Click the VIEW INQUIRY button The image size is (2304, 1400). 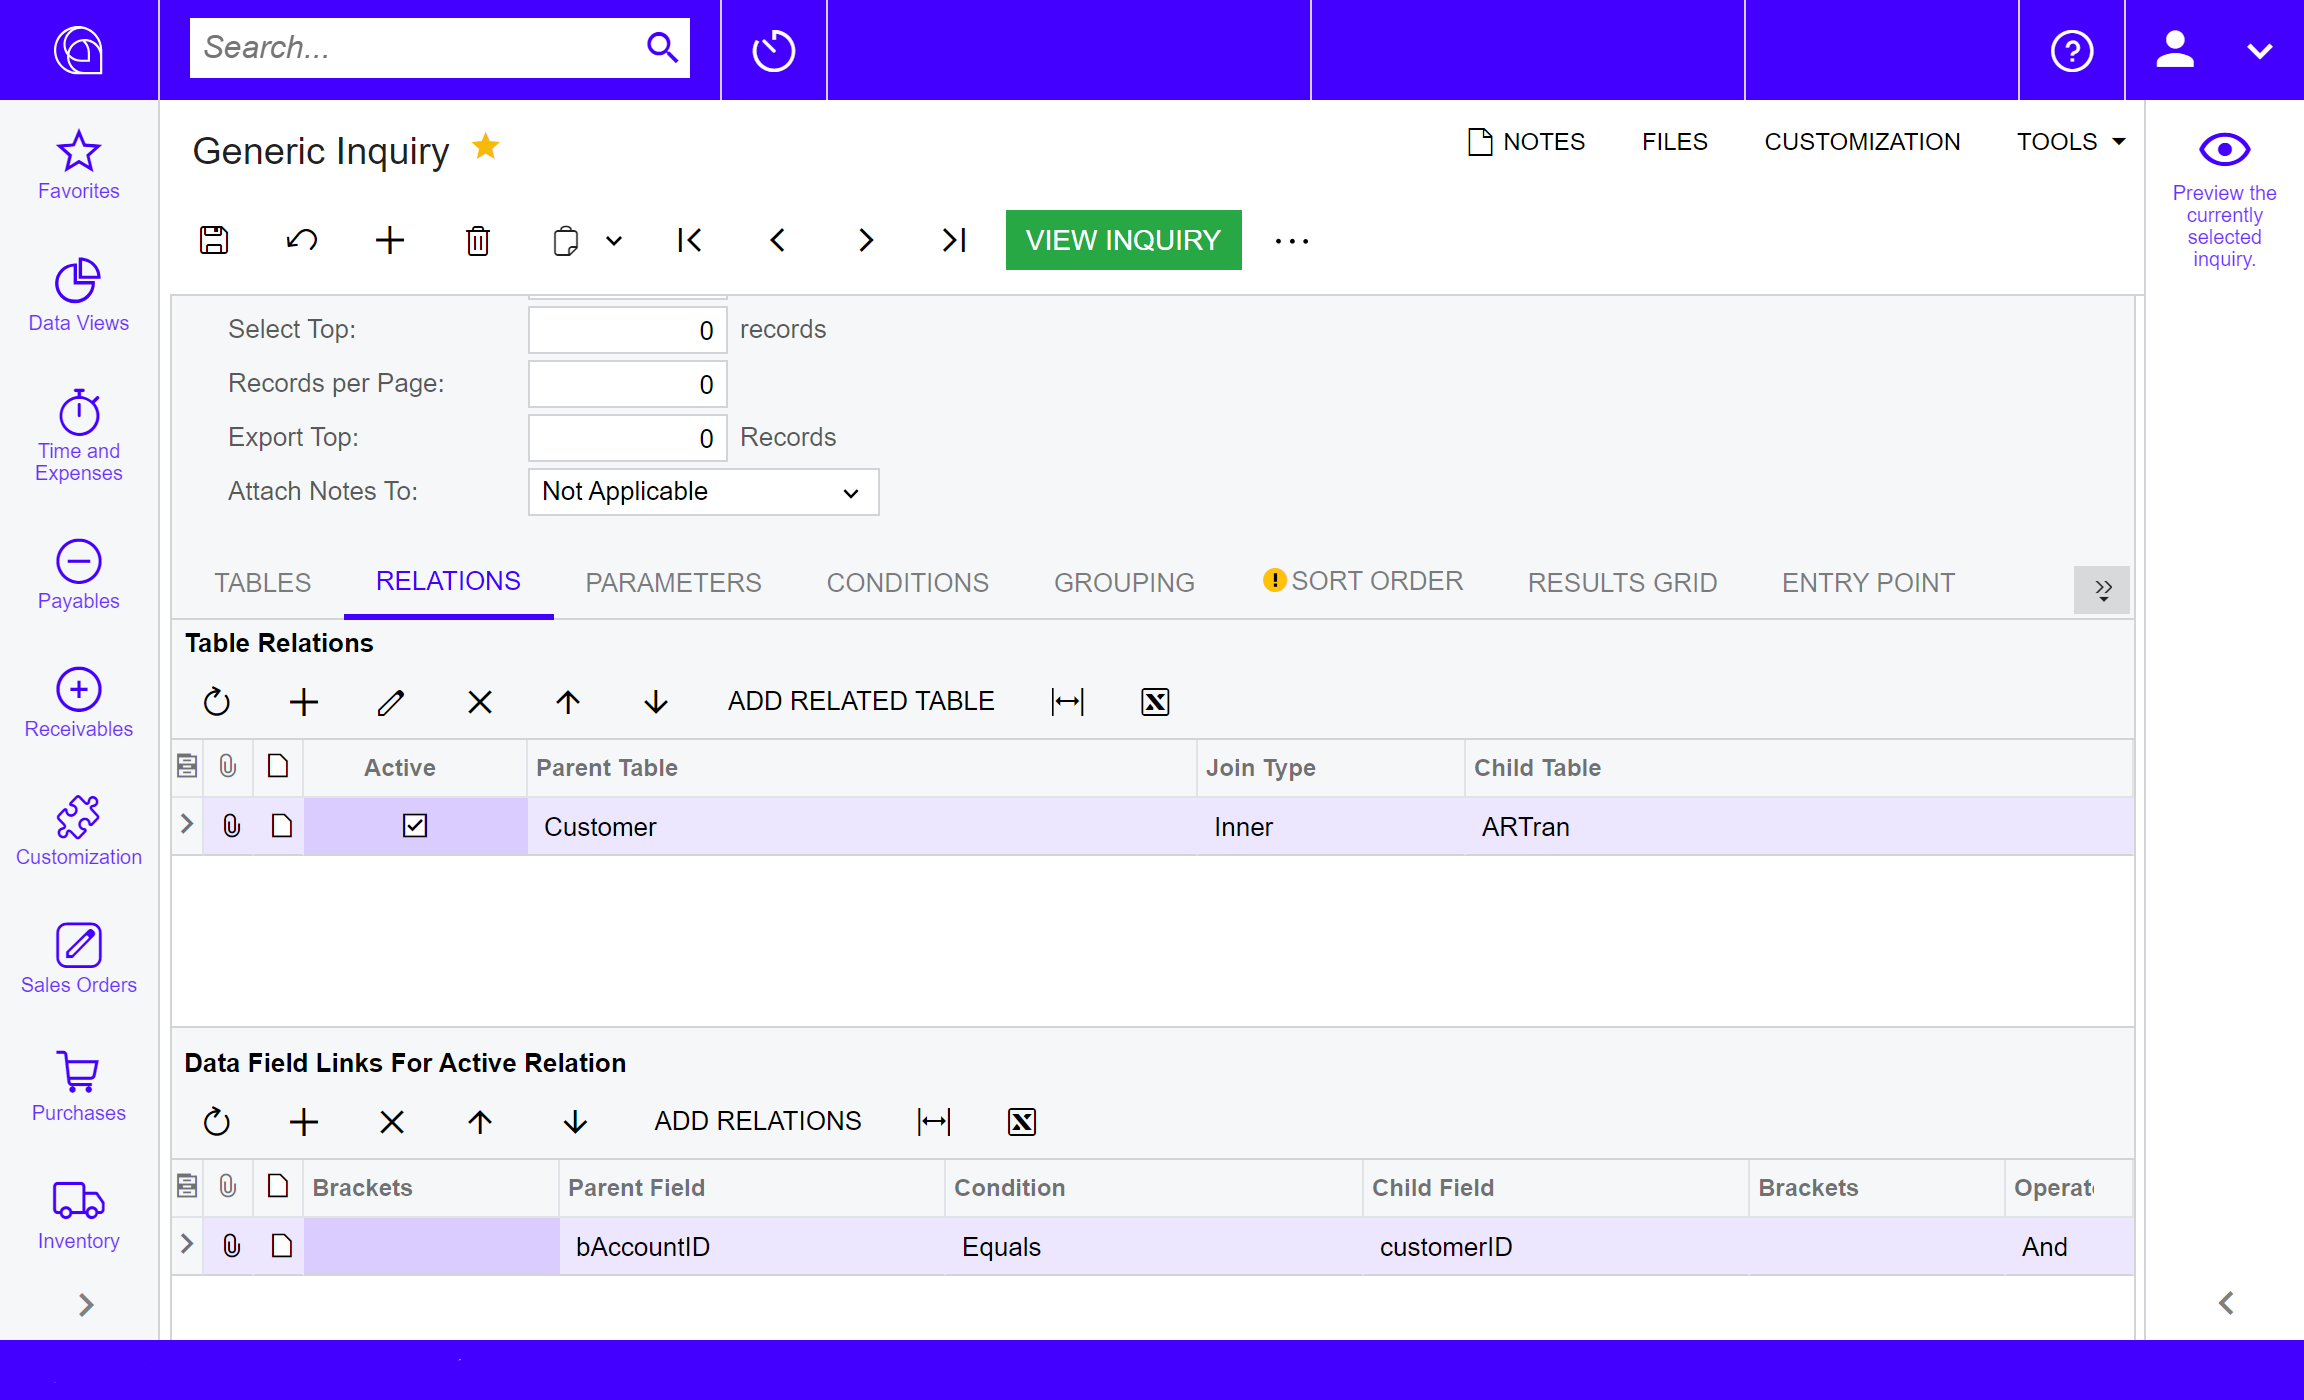[x=1123, y=240]
